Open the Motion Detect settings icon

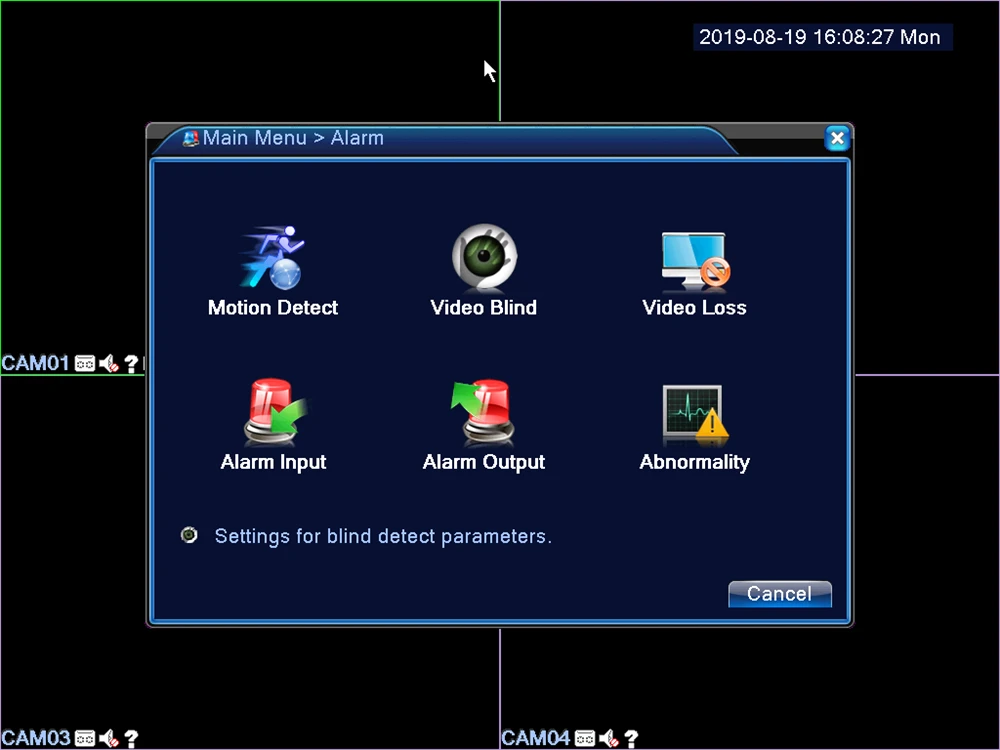tap(272, 257)
